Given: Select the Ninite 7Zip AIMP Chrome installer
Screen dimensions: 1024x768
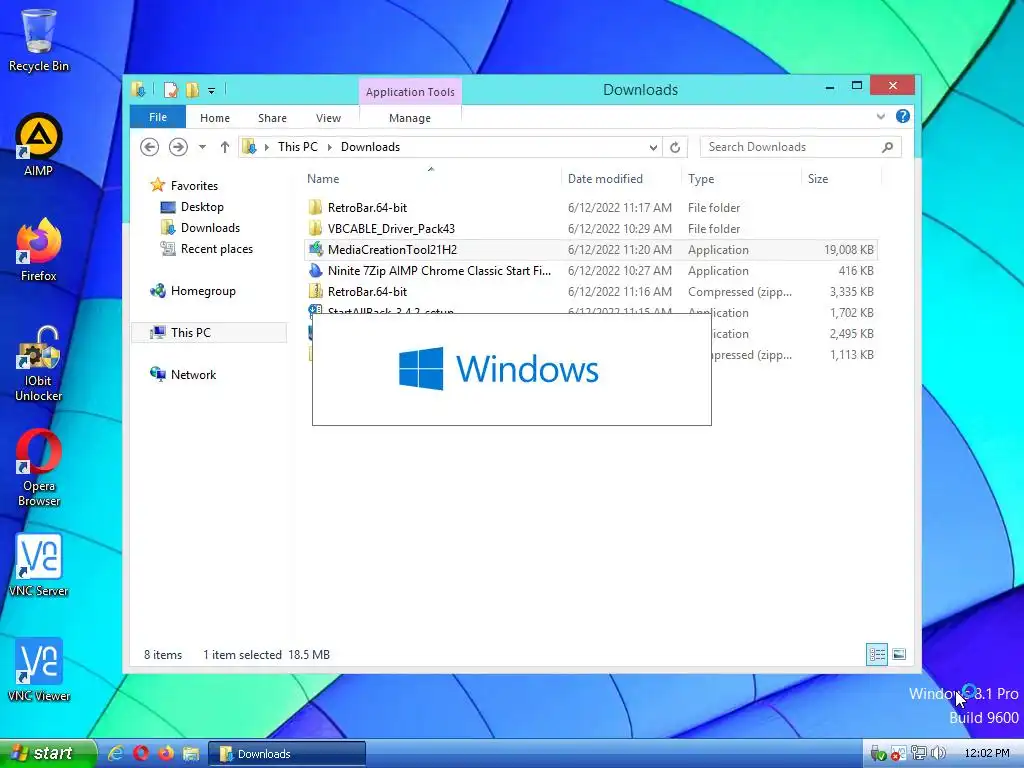Looking at the screenshot, I should point(590,270).
